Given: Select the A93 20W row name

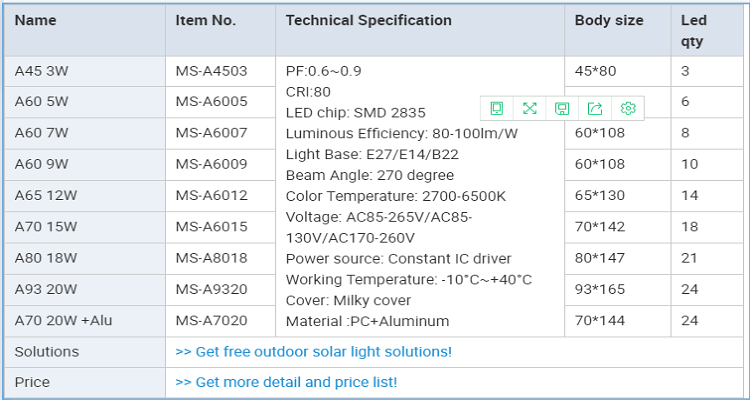Looking at the screenshot, I should coord(45,290).
